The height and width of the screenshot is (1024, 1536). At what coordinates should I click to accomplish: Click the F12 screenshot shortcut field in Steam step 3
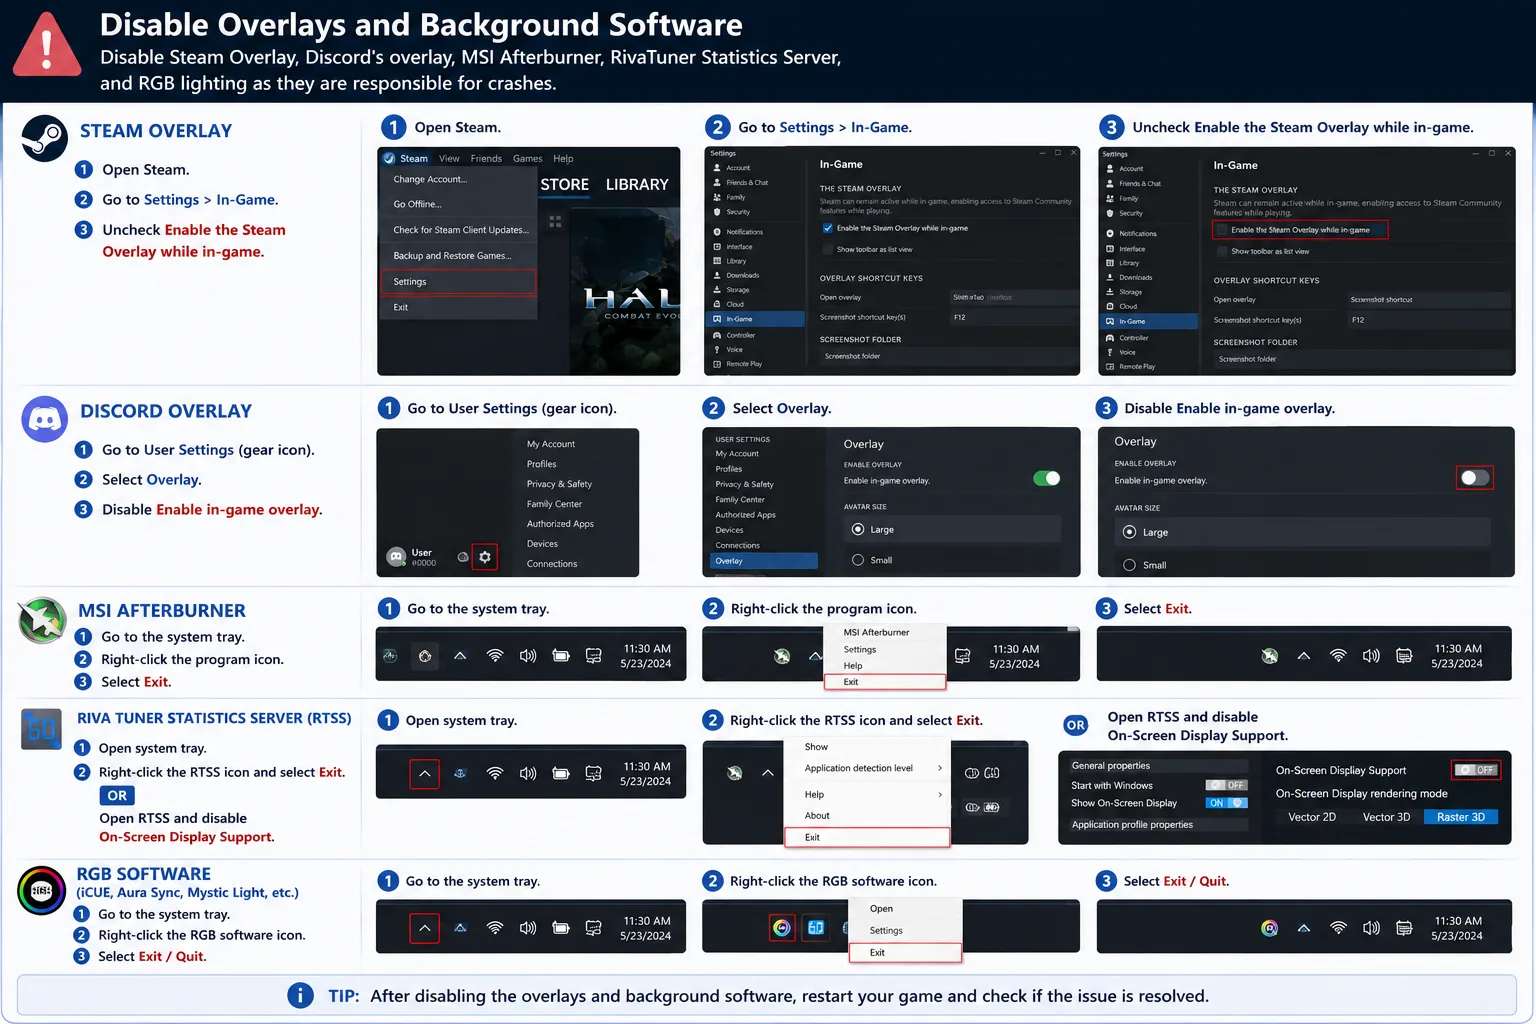(x=1428, y=320)
